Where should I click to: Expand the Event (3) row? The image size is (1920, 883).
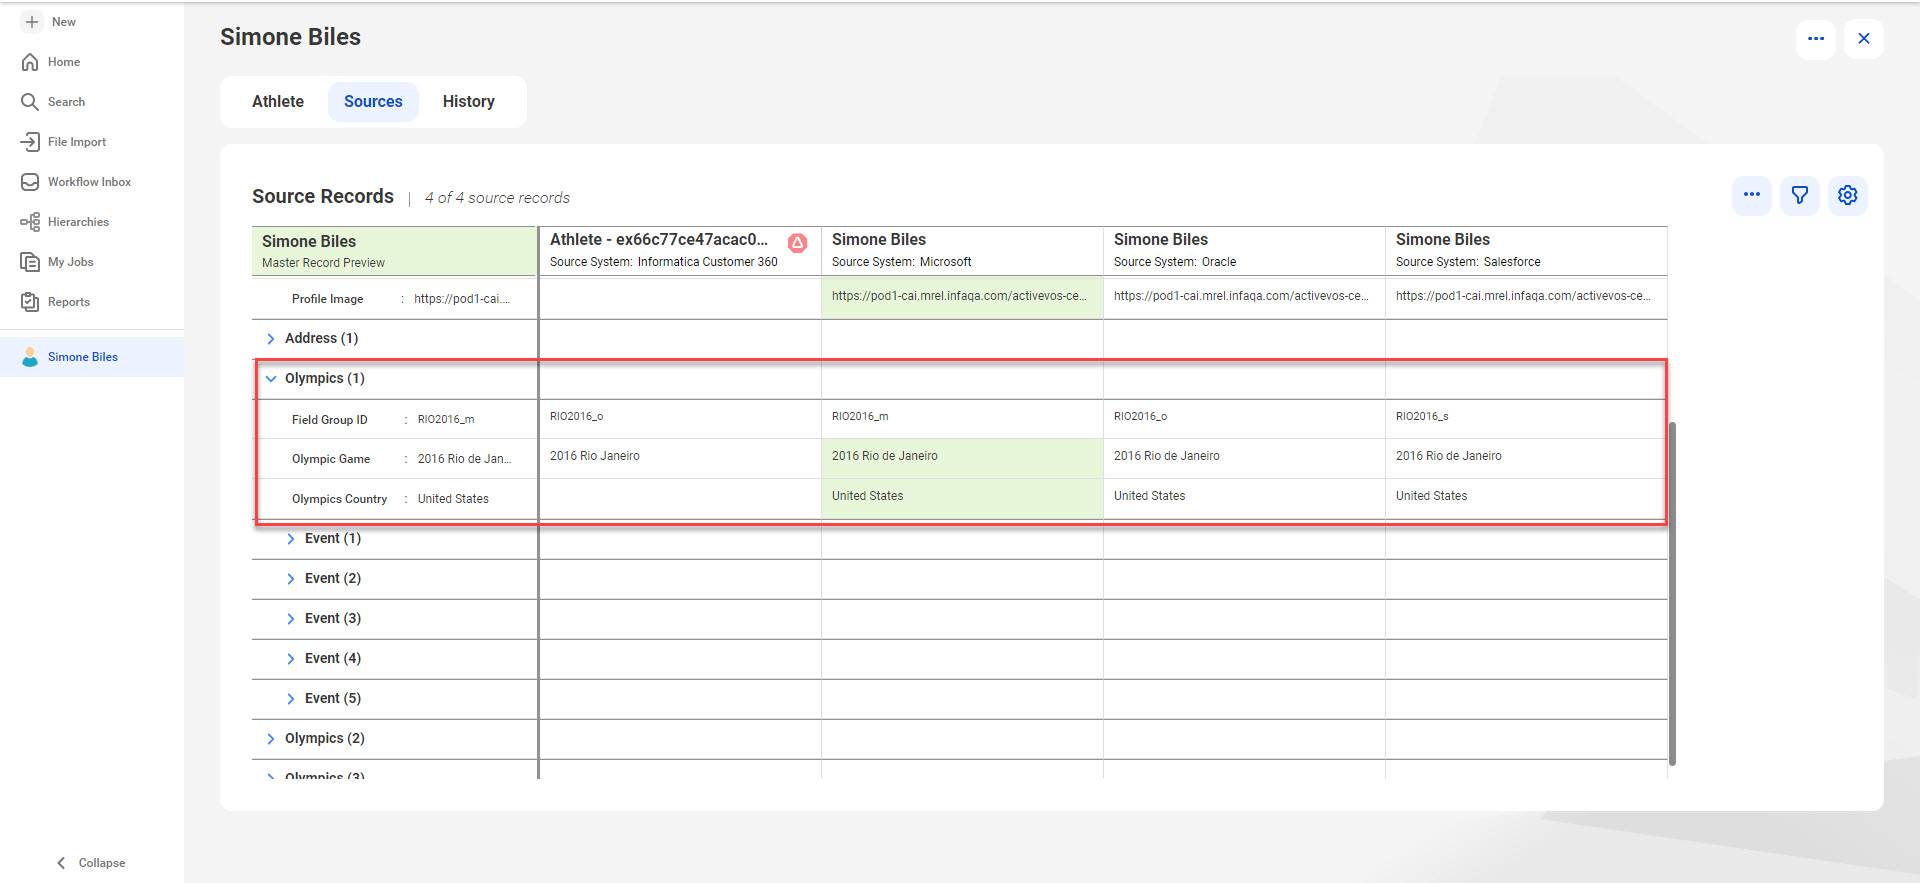(291, 619)
